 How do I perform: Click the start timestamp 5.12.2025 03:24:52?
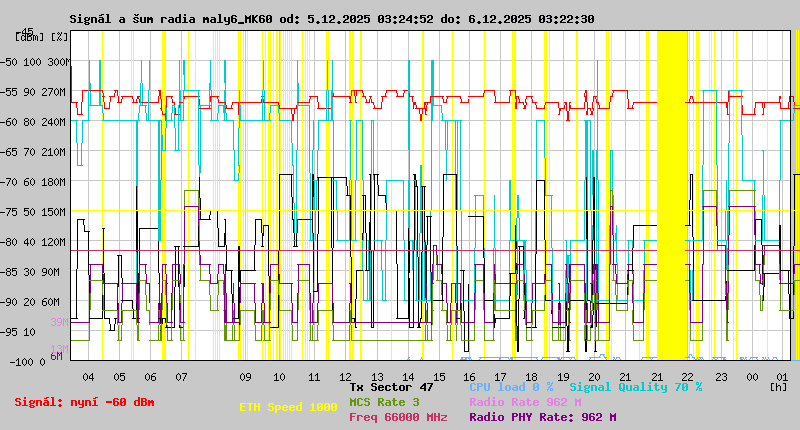click(356, 19)
